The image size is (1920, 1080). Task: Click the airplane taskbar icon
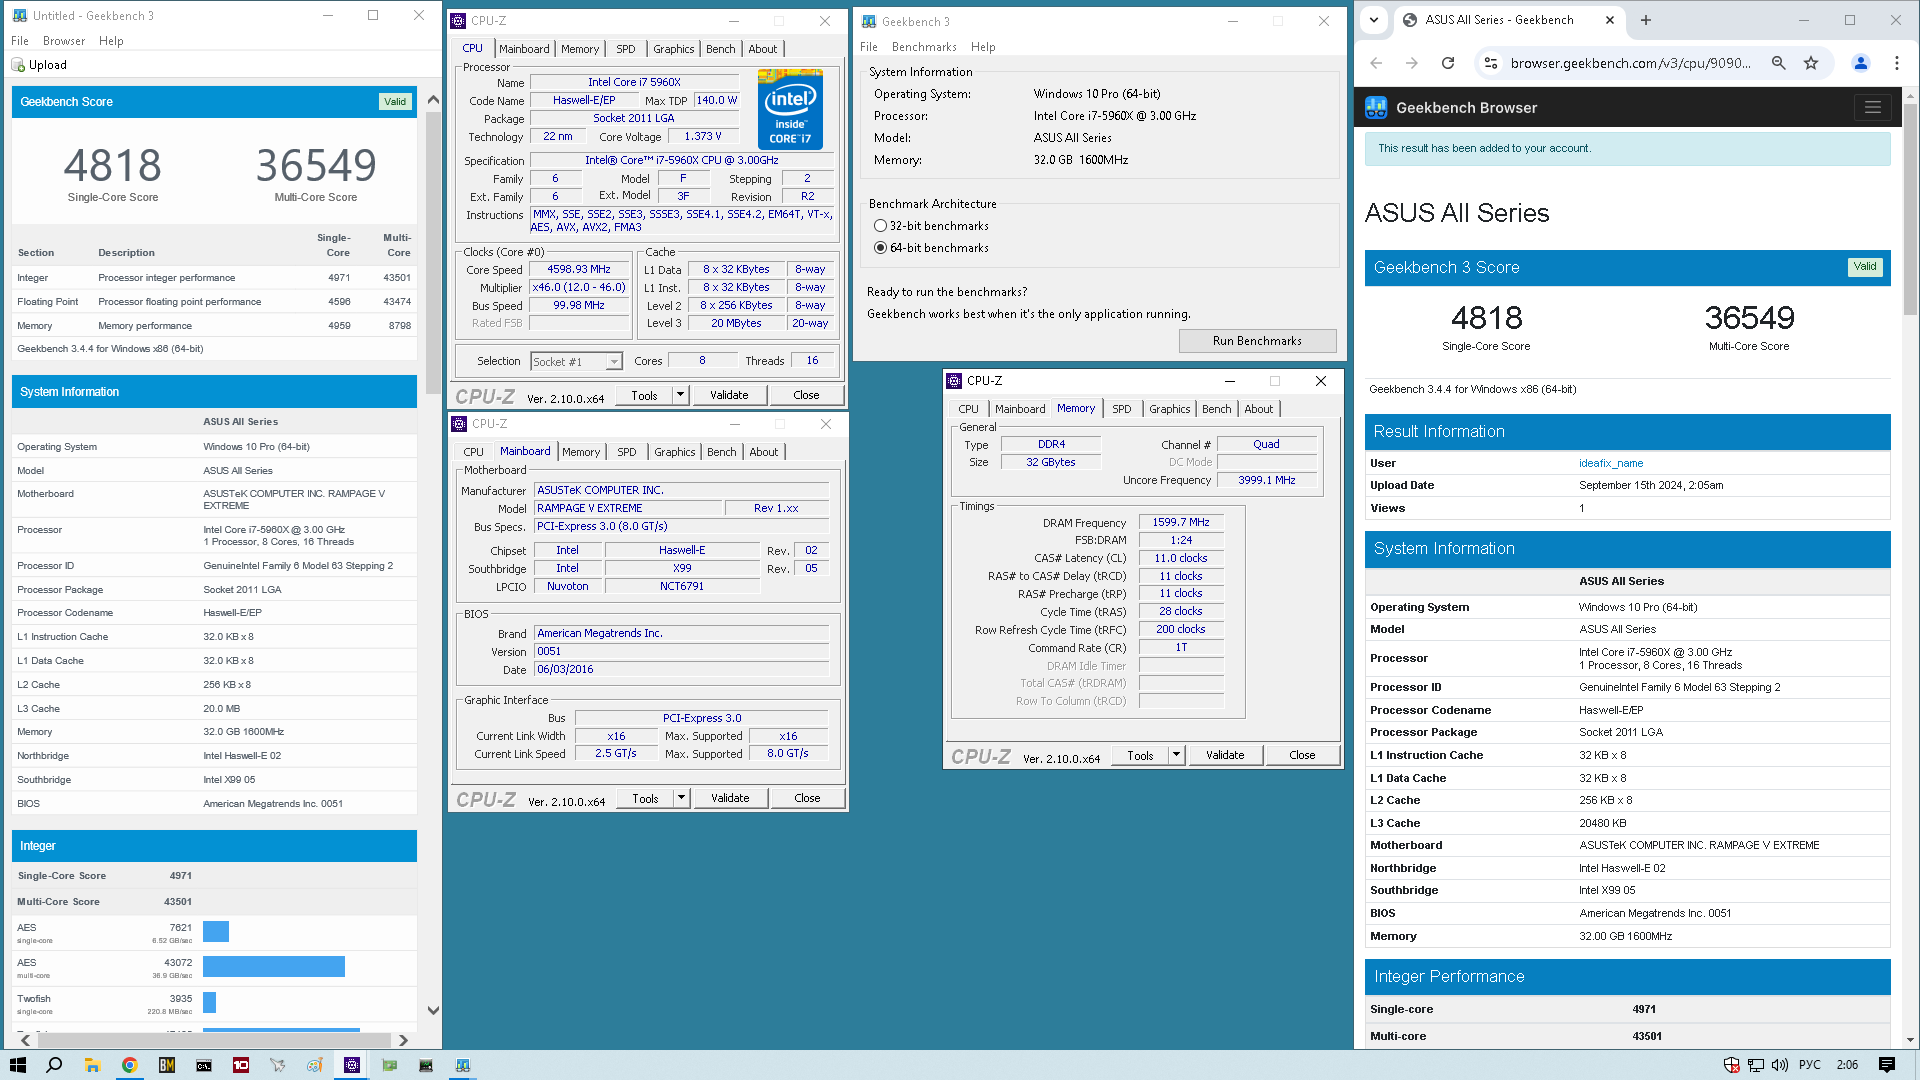pyautogui.click(x=277, y=1065)
